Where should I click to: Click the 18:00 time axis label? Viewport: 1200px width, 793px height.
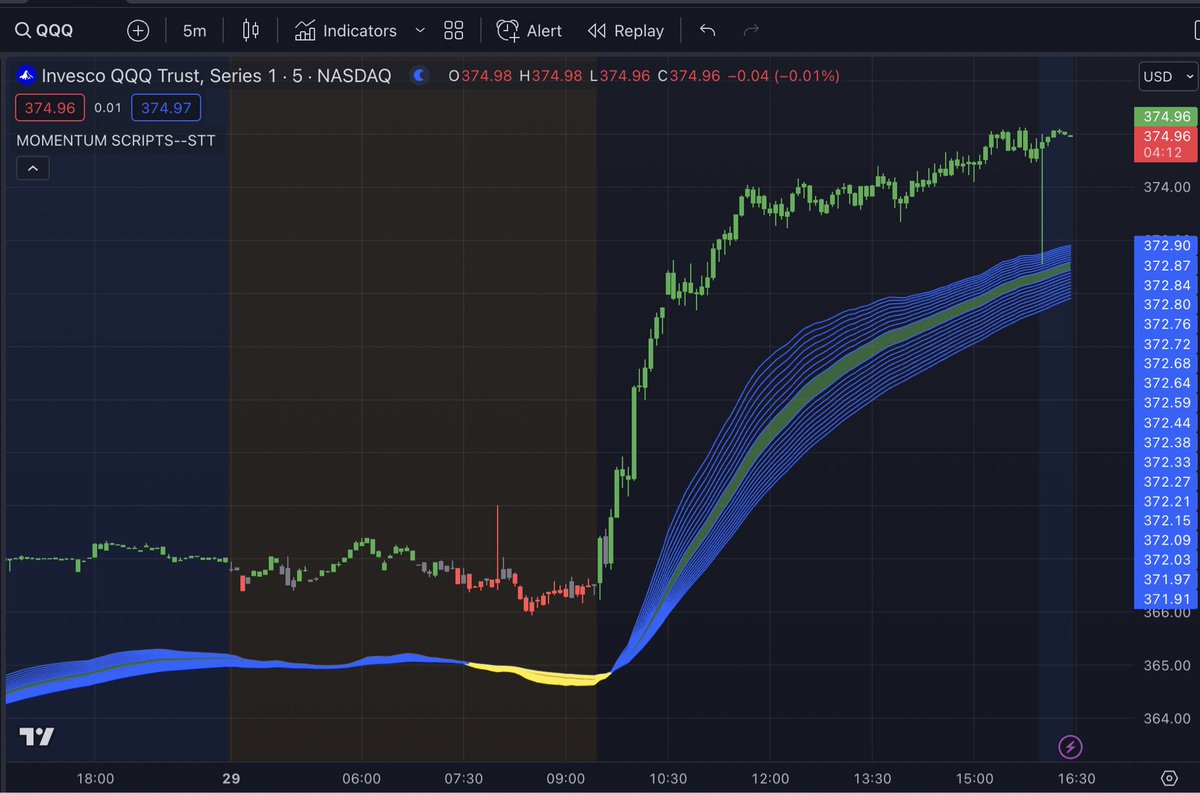pos(95,778)
